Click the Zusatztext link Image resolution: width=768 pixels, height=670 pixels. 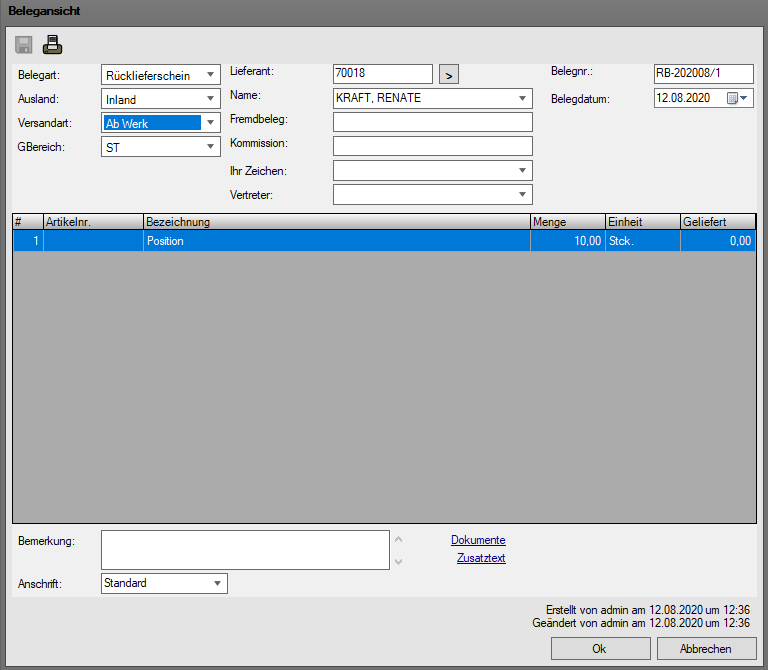click(481, 558)
